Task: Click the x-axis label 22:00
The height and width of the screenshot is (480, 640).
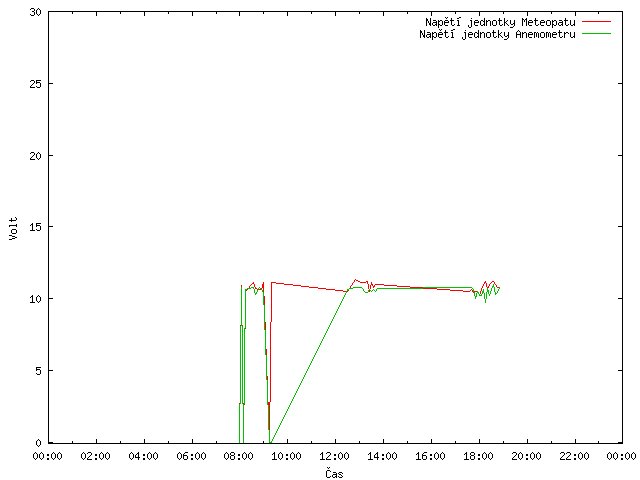Action: coord(574,456)
